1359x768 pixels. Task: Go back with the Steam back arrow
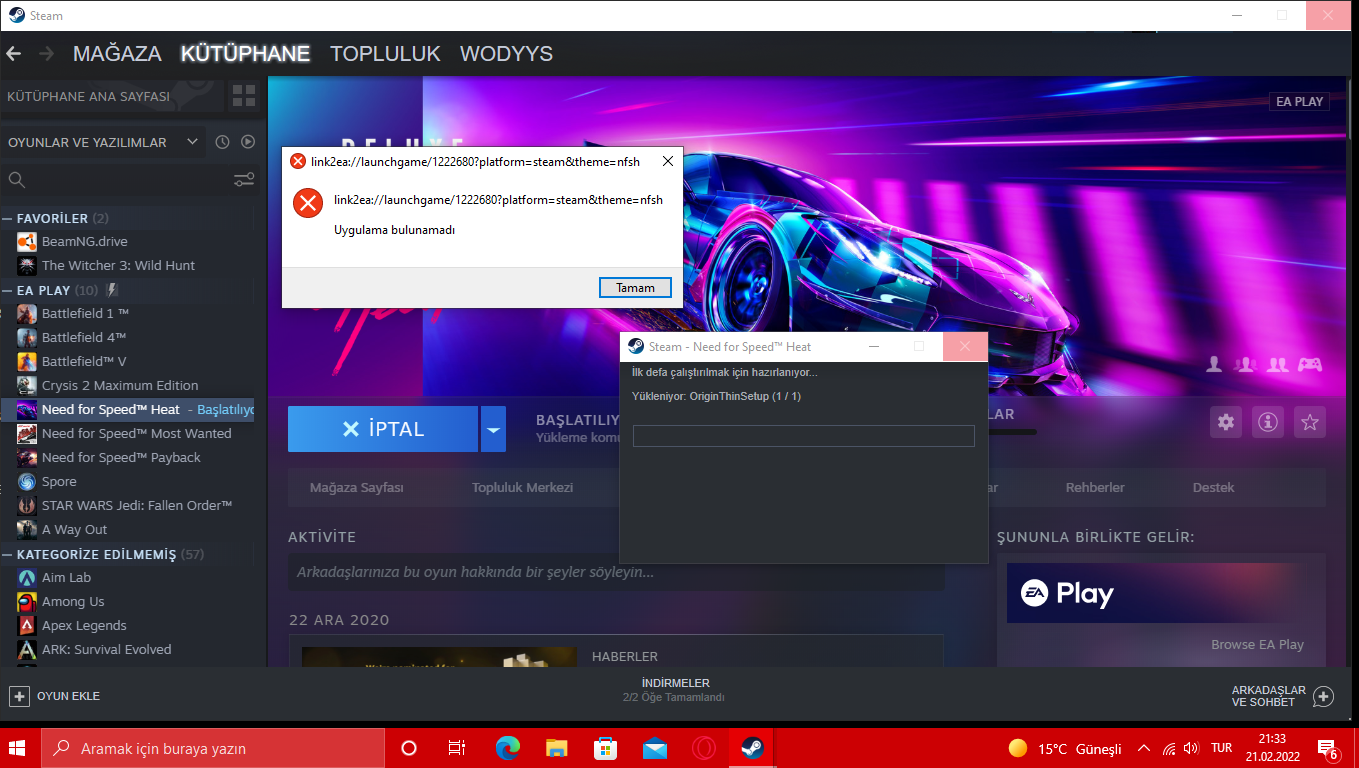click(x=14, y=54)
